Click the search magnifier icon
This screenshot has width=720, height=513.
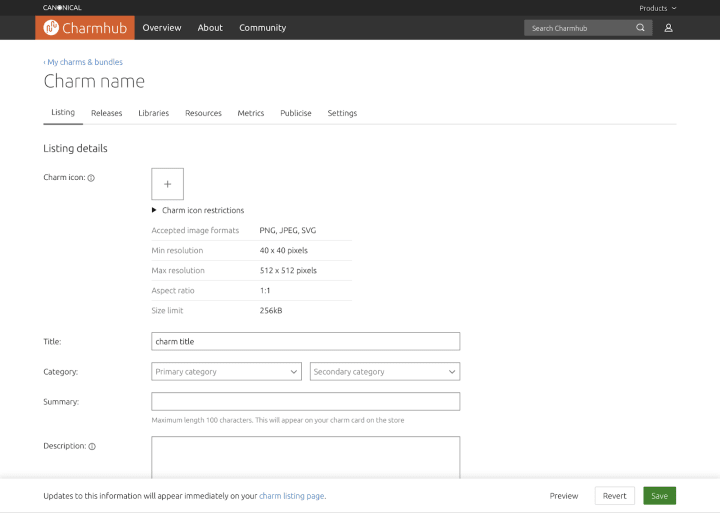click(640, 28)
